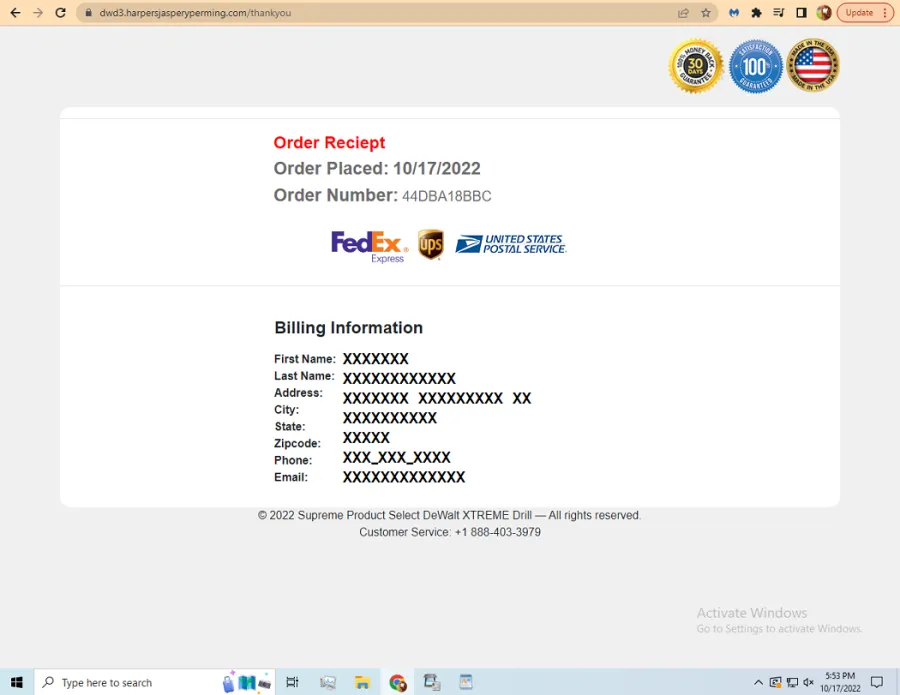Viewport: 900px width, 695px height.
Task: Click the FedEx Express logo
Action: [370, 246]
